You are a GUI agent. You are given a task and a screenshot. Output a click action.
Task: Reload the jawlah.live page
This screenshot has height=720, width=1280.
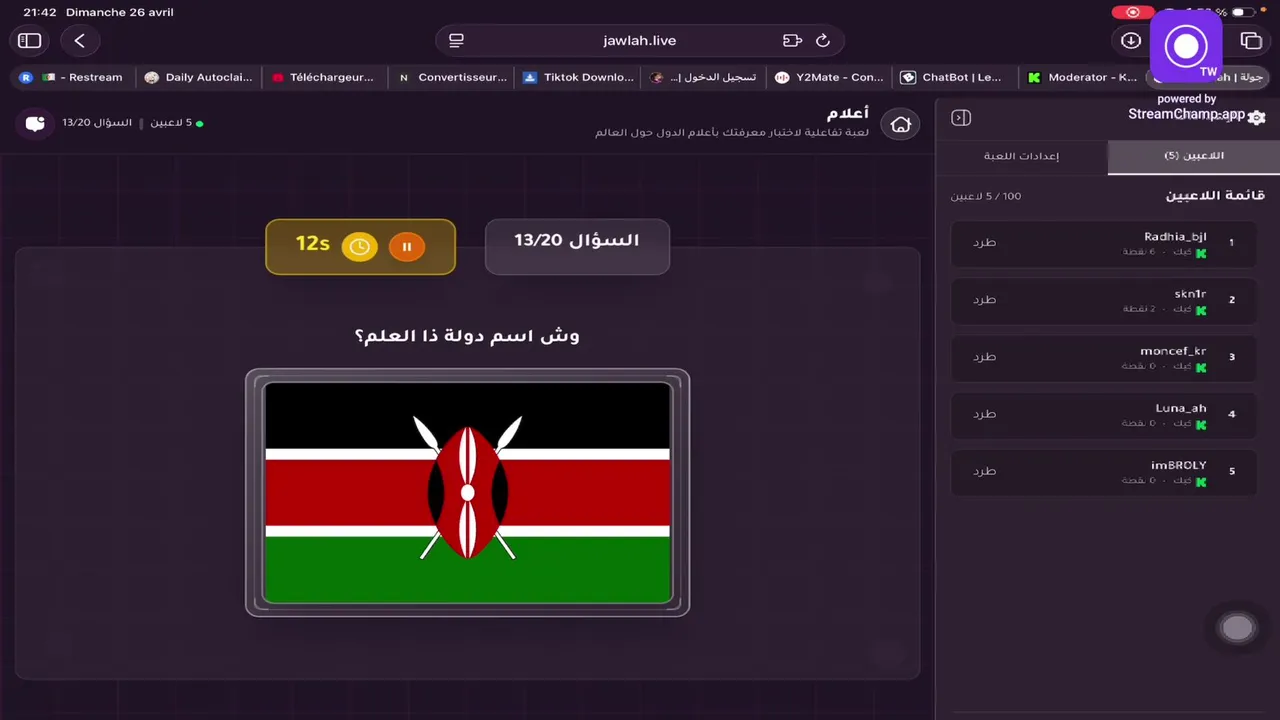[x=823, y=41]
